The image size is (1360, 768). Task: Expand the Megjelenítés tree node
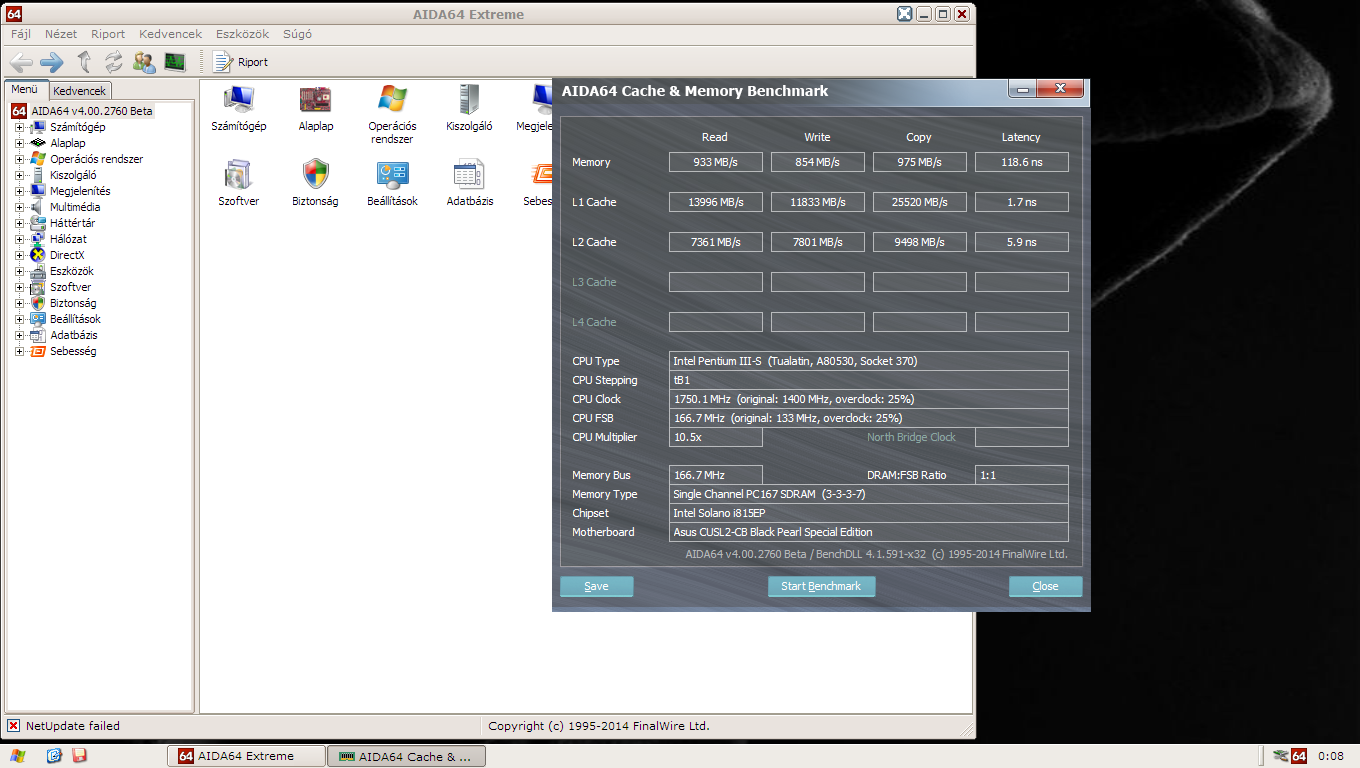(19, 191)
